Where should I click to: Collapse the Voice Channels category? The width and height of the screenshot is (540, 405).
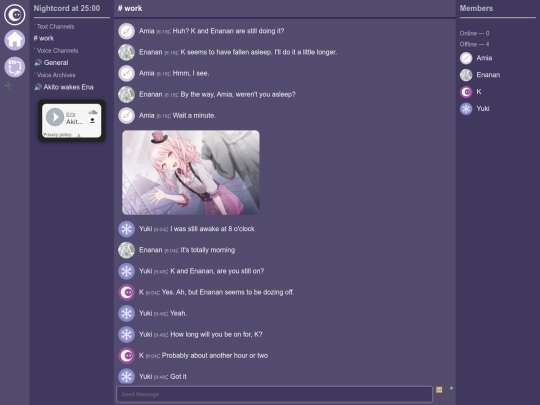[56, 51]
